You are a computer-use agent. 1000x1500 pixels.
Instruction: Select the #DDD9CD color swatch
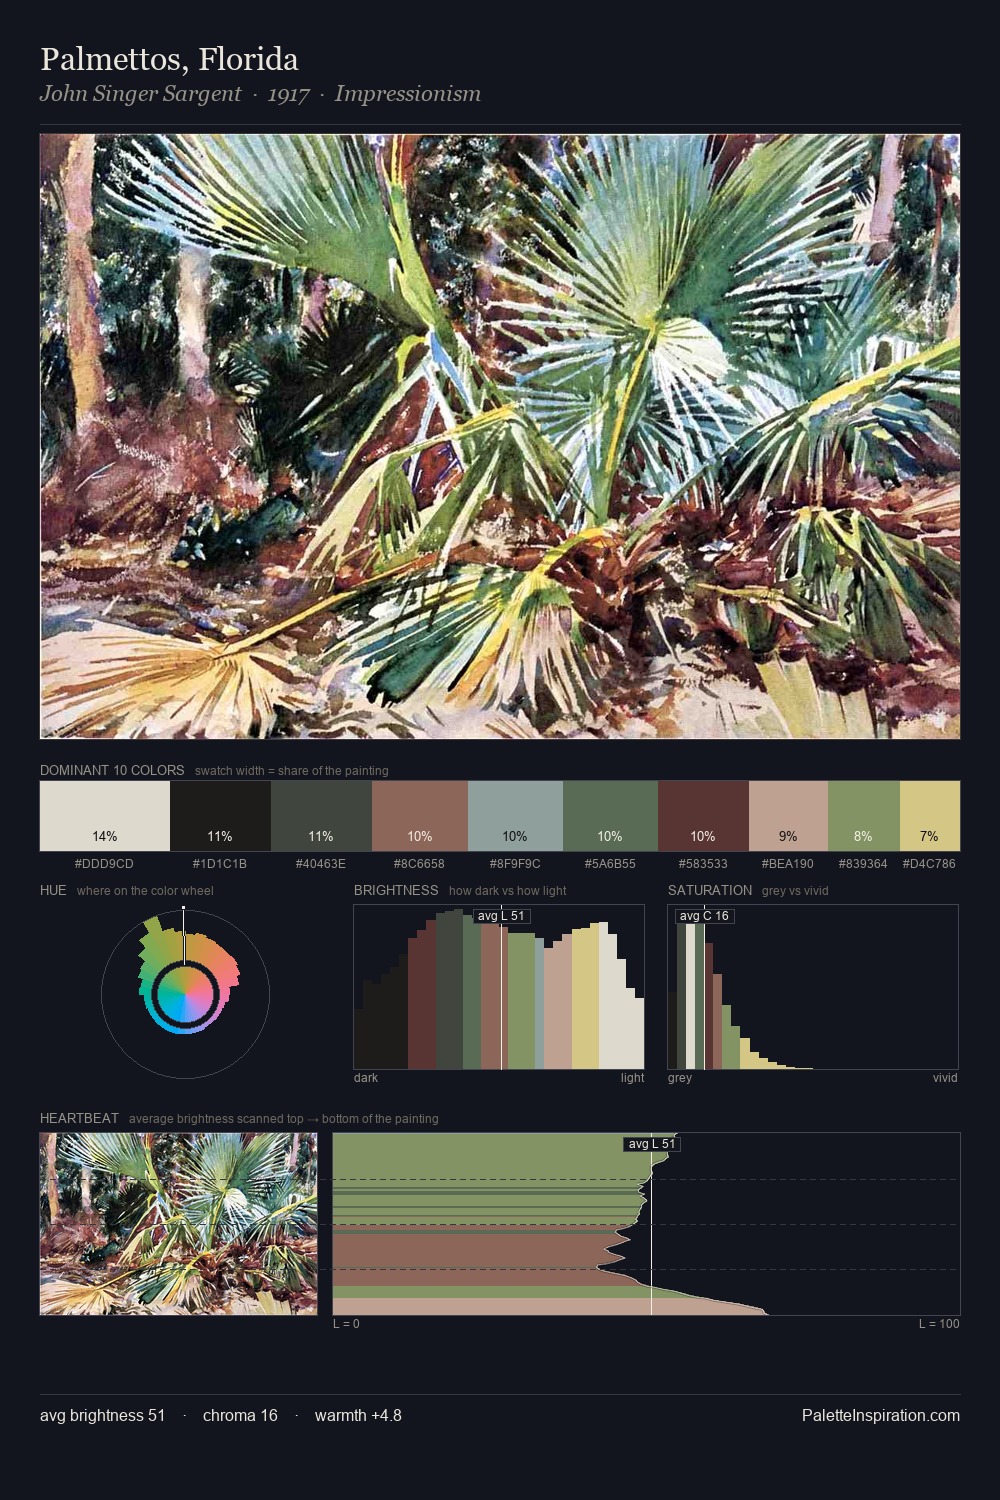pos(105,816)
